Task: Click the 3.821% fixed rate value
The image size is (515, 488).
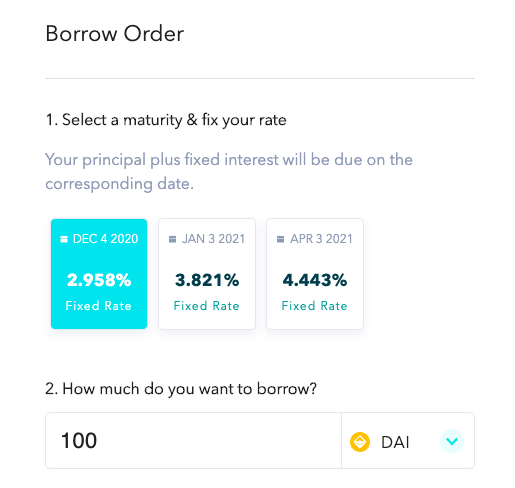Action: [x=207, y=280]
